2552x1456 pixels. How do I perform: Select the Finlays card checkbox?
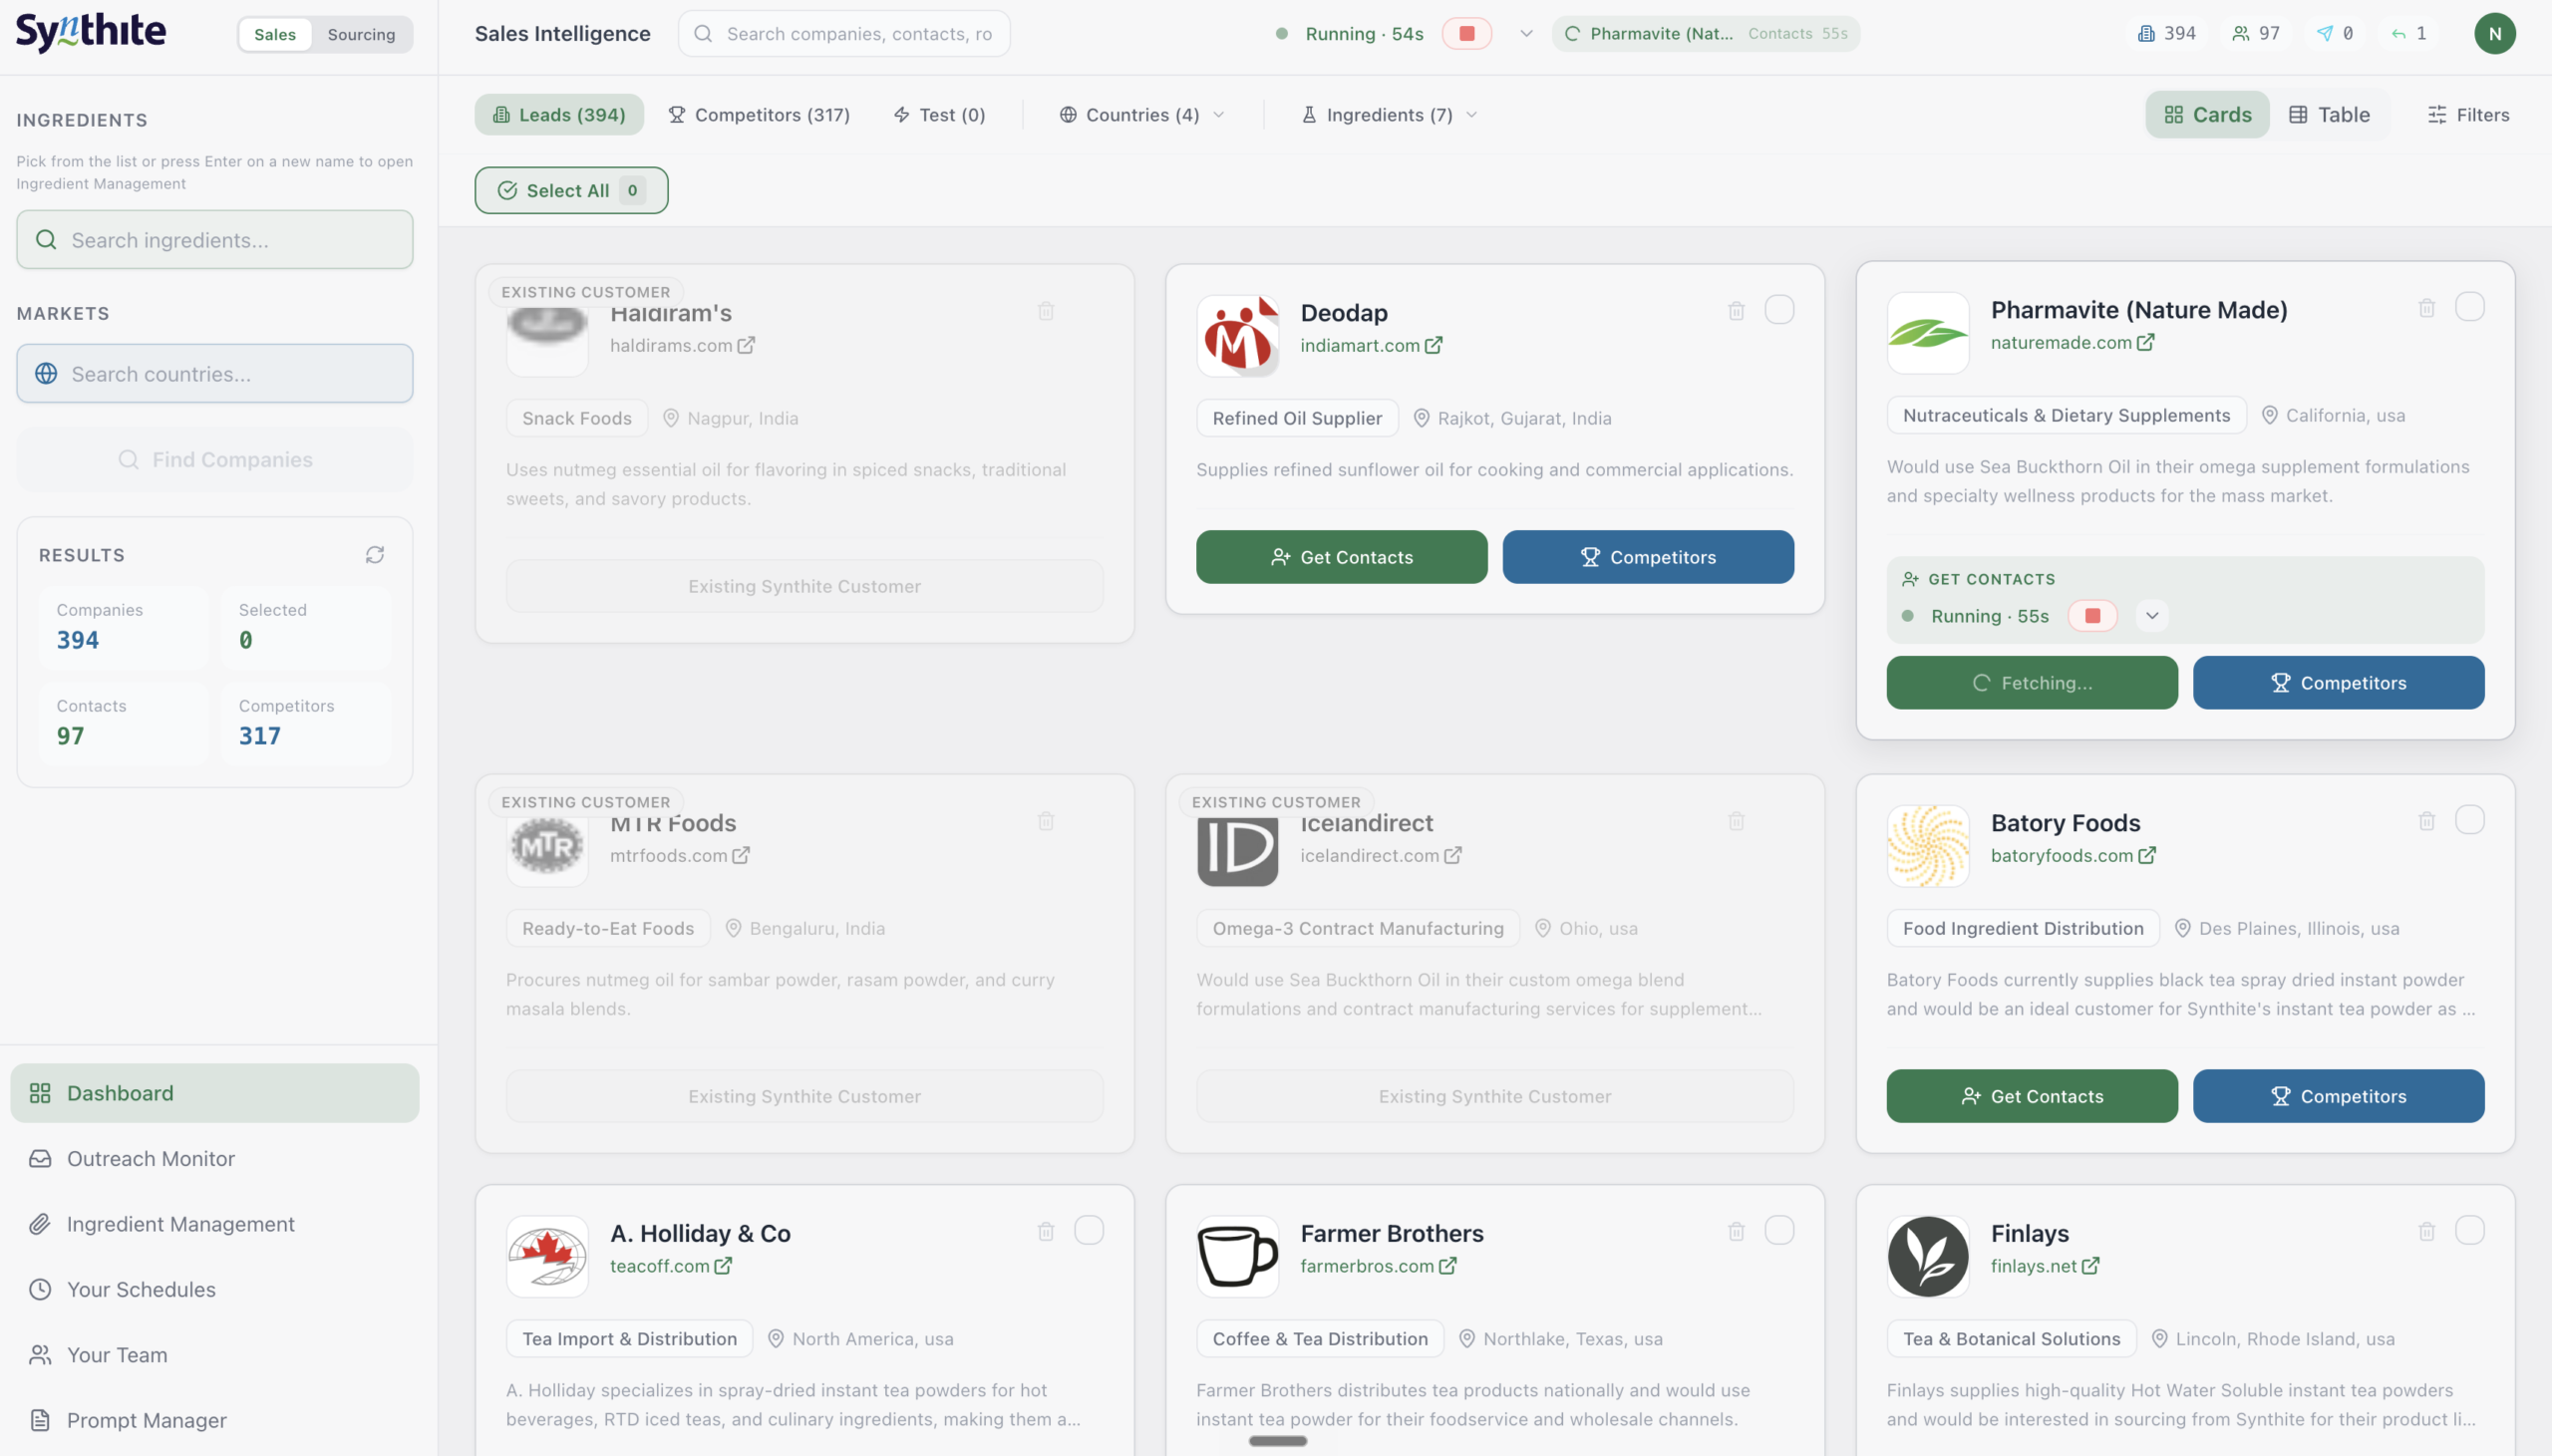[x=2470, y=1230]
